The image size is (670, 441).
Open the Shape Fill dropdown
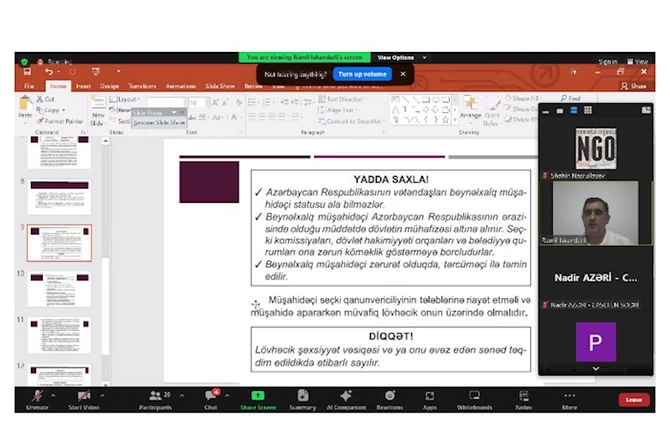click(523, 98)
